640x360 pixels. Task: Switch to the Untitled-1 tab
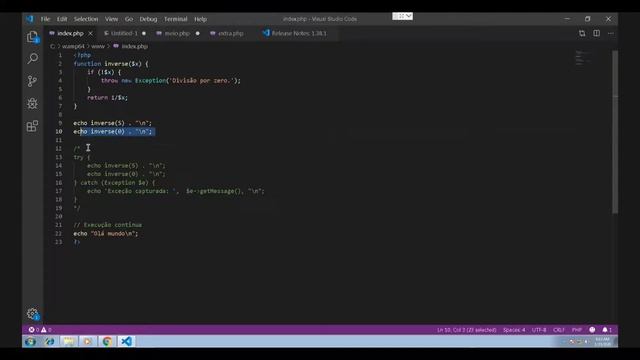(x=124, y=33)
